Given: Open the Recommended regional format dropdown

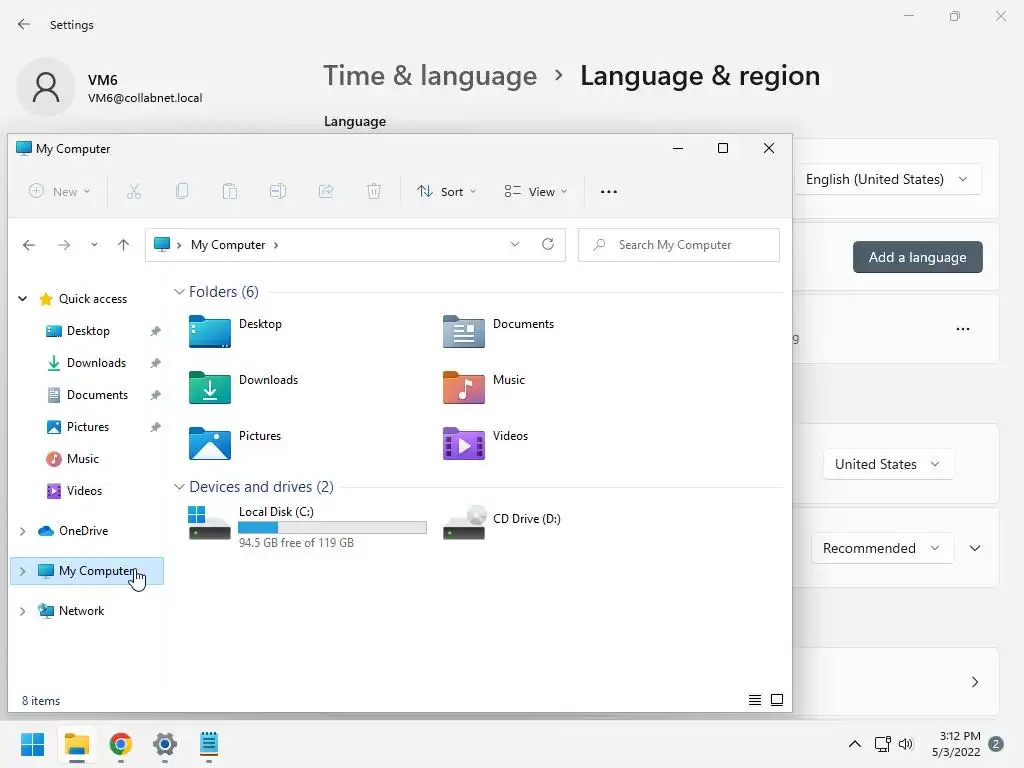Looking at the screenshot, I should (x=882, y=548).
